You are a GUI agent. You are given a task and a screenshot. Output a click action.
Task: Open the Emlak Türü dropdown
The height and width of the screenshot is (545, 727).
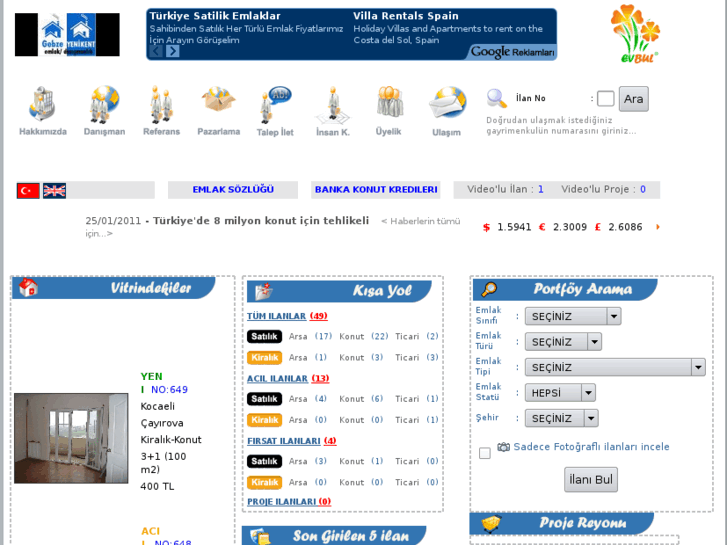563,342
